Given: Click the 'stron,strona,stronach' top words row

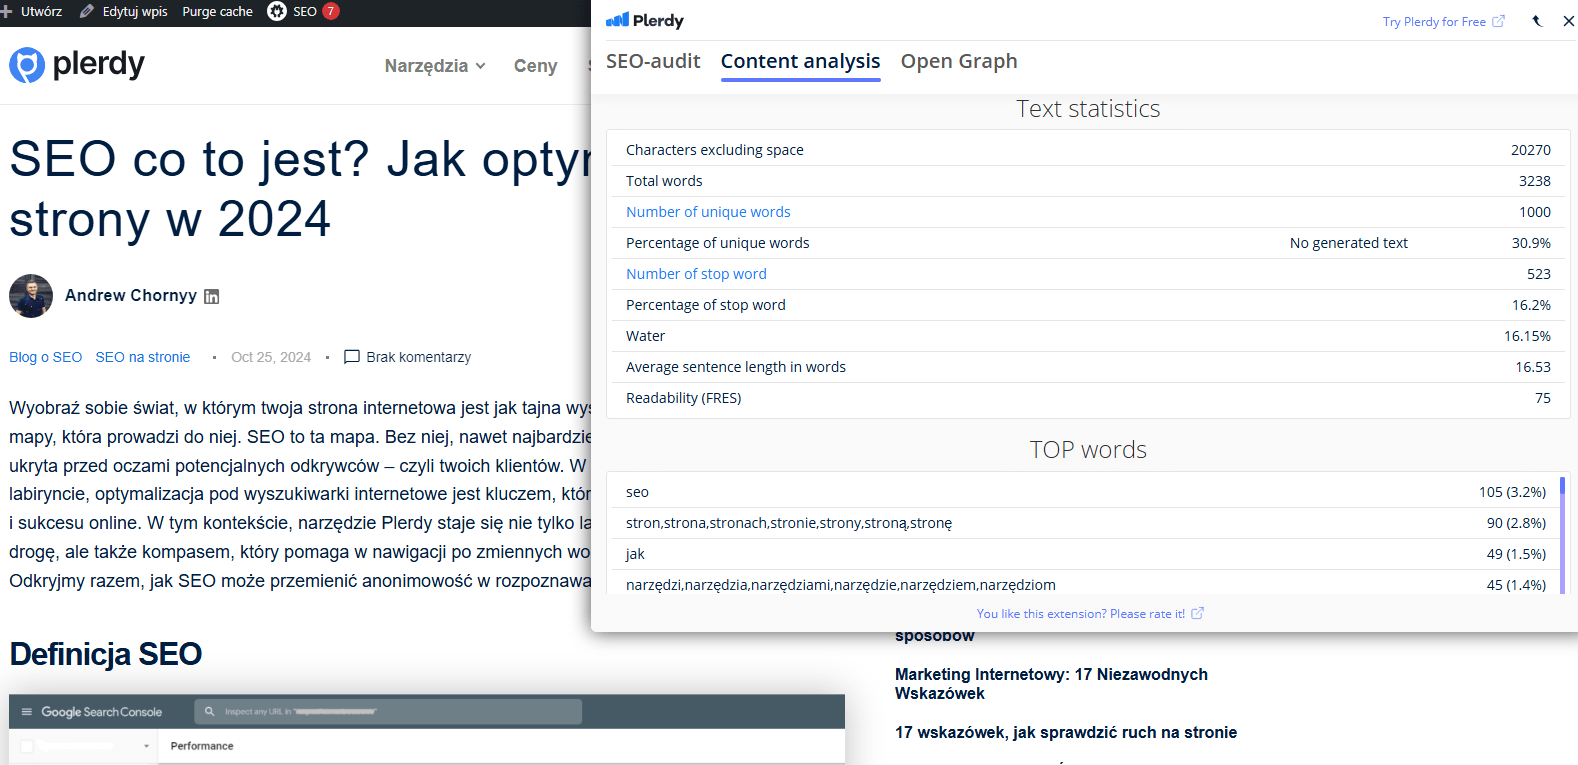Looking at the screenshot, I should point(1086,523).
